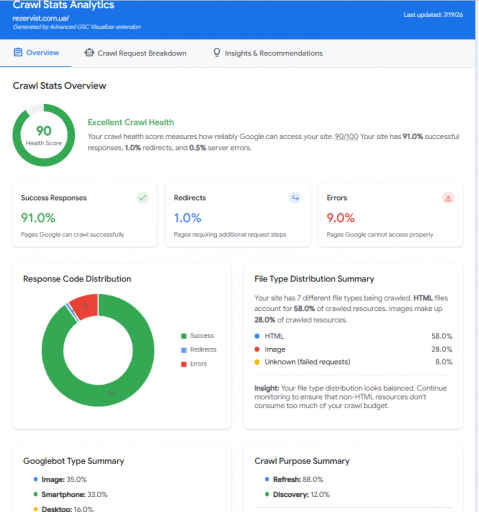Click the Image 28.0% file type row

(353, 349)
